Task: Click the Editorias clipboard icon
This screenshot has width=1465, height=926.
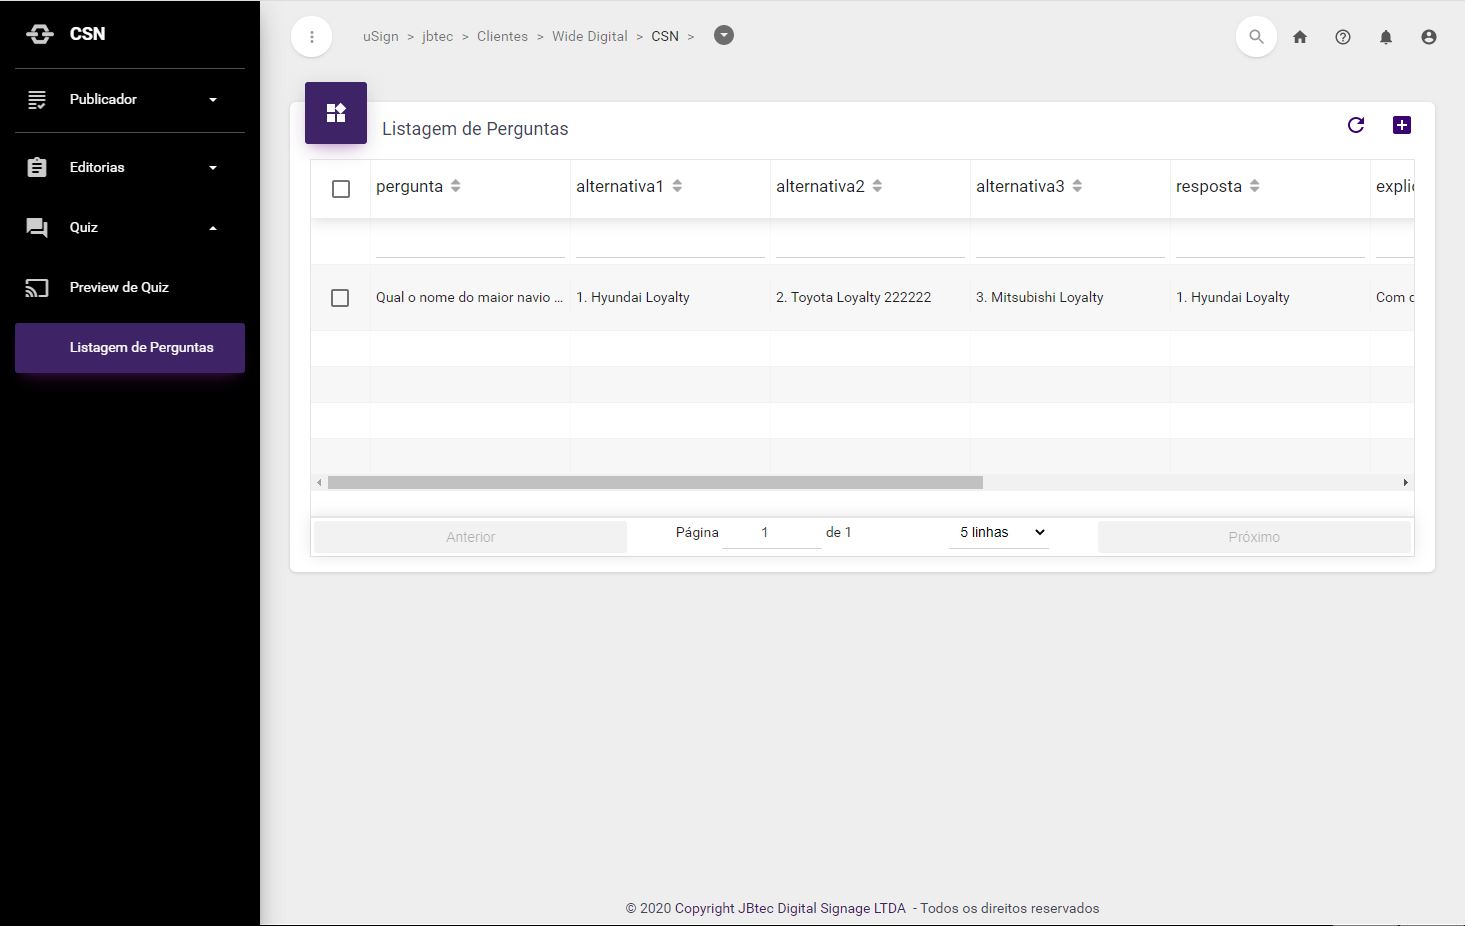Action: [x=37, y=167]
